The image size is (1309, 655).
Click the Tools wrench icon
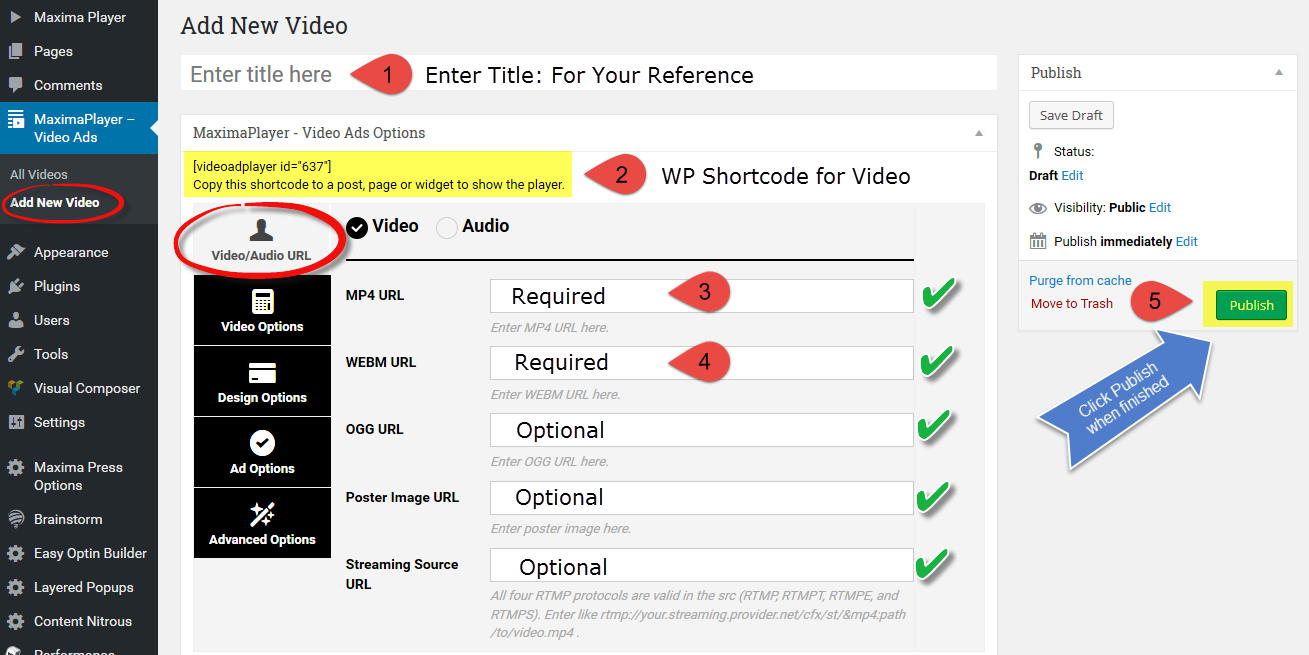[x=16, y=354]
